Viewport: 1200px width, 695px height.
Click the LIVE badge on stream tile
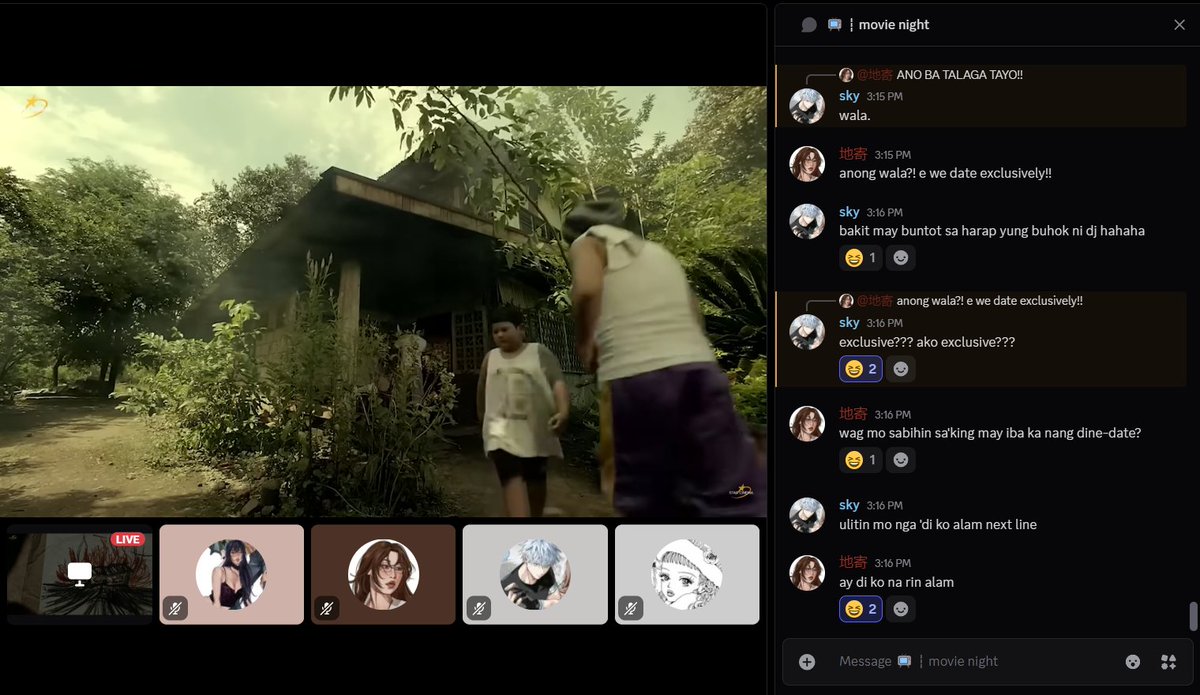(127, 539)
